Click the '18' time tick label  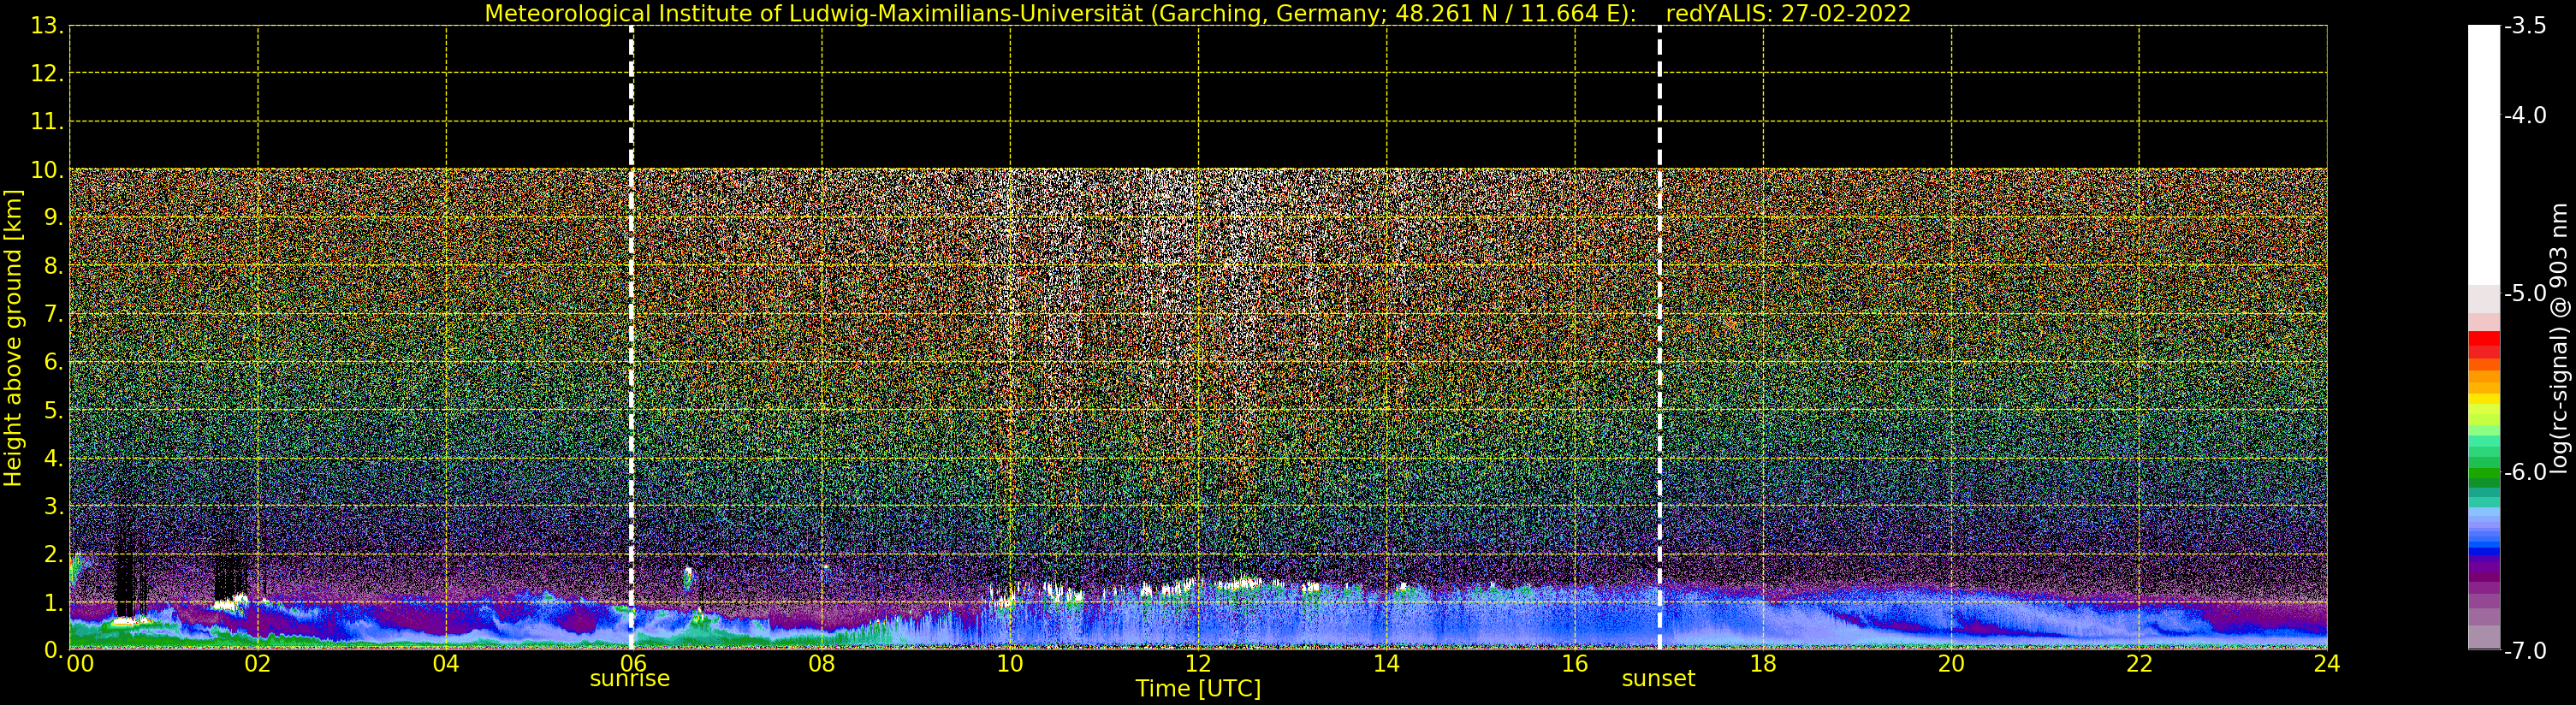click(x=1763, y=663)
